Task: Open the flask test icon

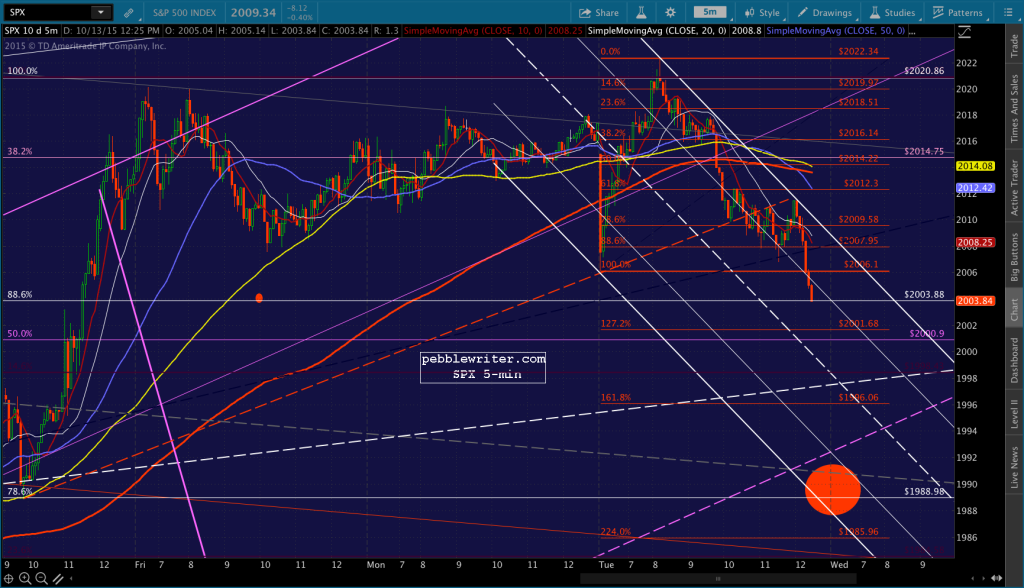Action: tap(641, 12)
